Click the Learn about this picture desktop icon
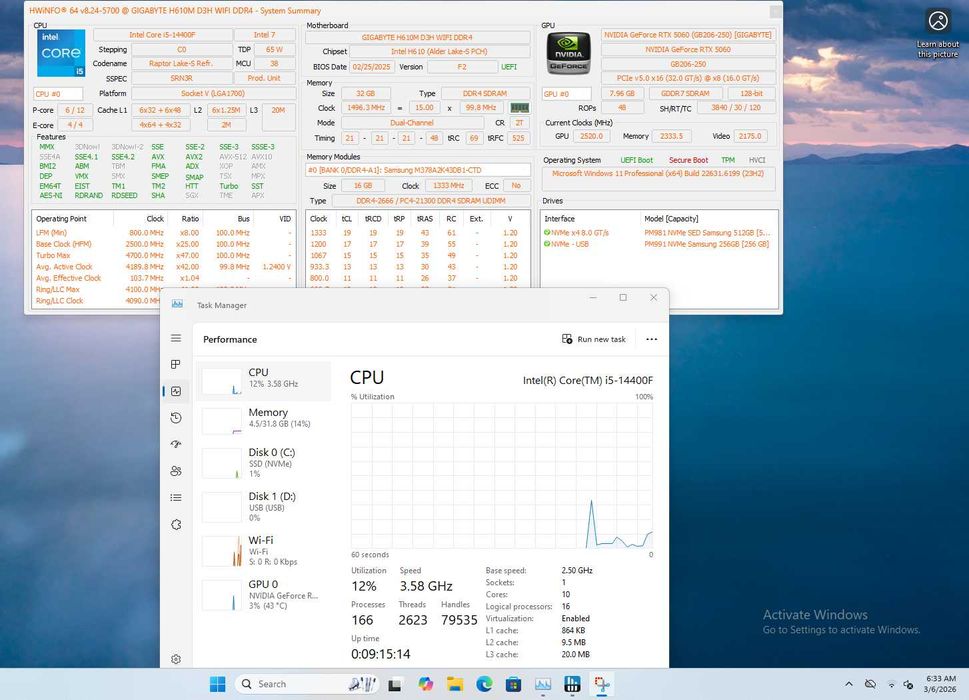 coord(937,34)
